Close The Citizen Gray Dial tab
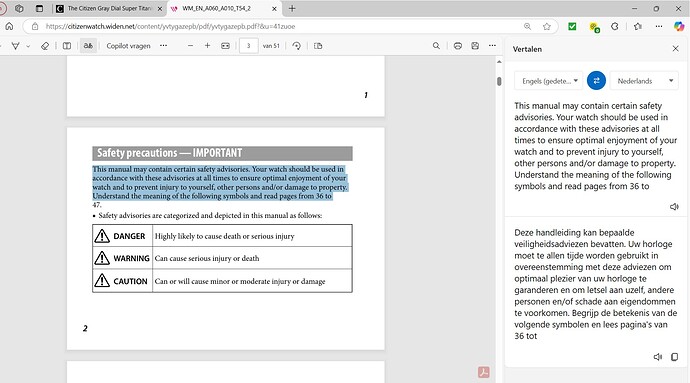Screen dimensions: 690x383 click(159, 9)
